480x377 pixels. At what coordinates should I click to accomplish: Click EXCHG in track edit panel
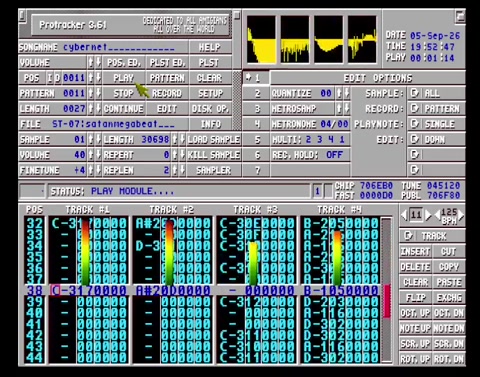(449, 297)
